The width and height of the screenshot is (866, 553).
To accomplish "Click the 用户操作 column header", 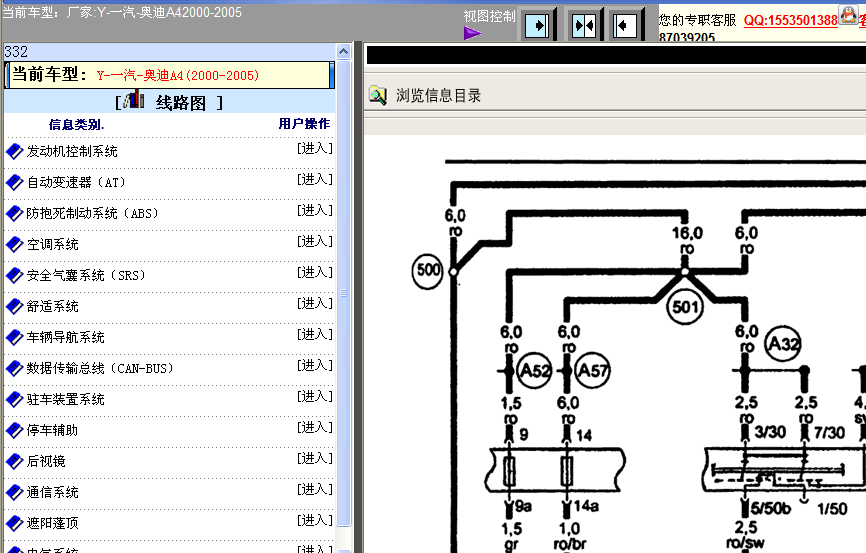I will pyautogui.click(x=304, y=124).
